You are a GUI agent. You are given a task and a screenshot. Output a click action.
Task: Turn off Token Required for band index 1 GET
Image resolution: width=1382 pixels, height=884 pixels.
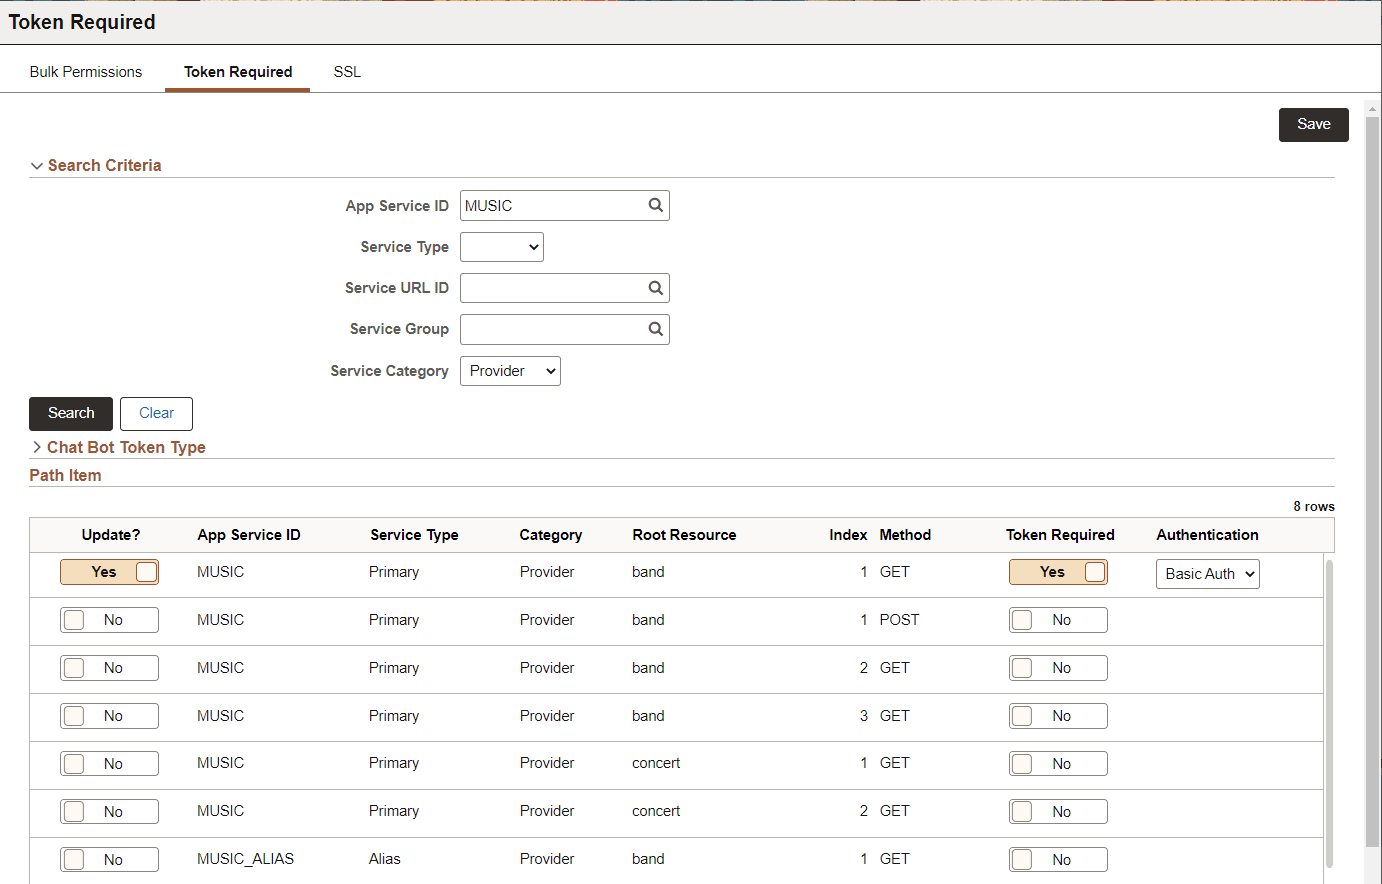tap(1058, 572)
